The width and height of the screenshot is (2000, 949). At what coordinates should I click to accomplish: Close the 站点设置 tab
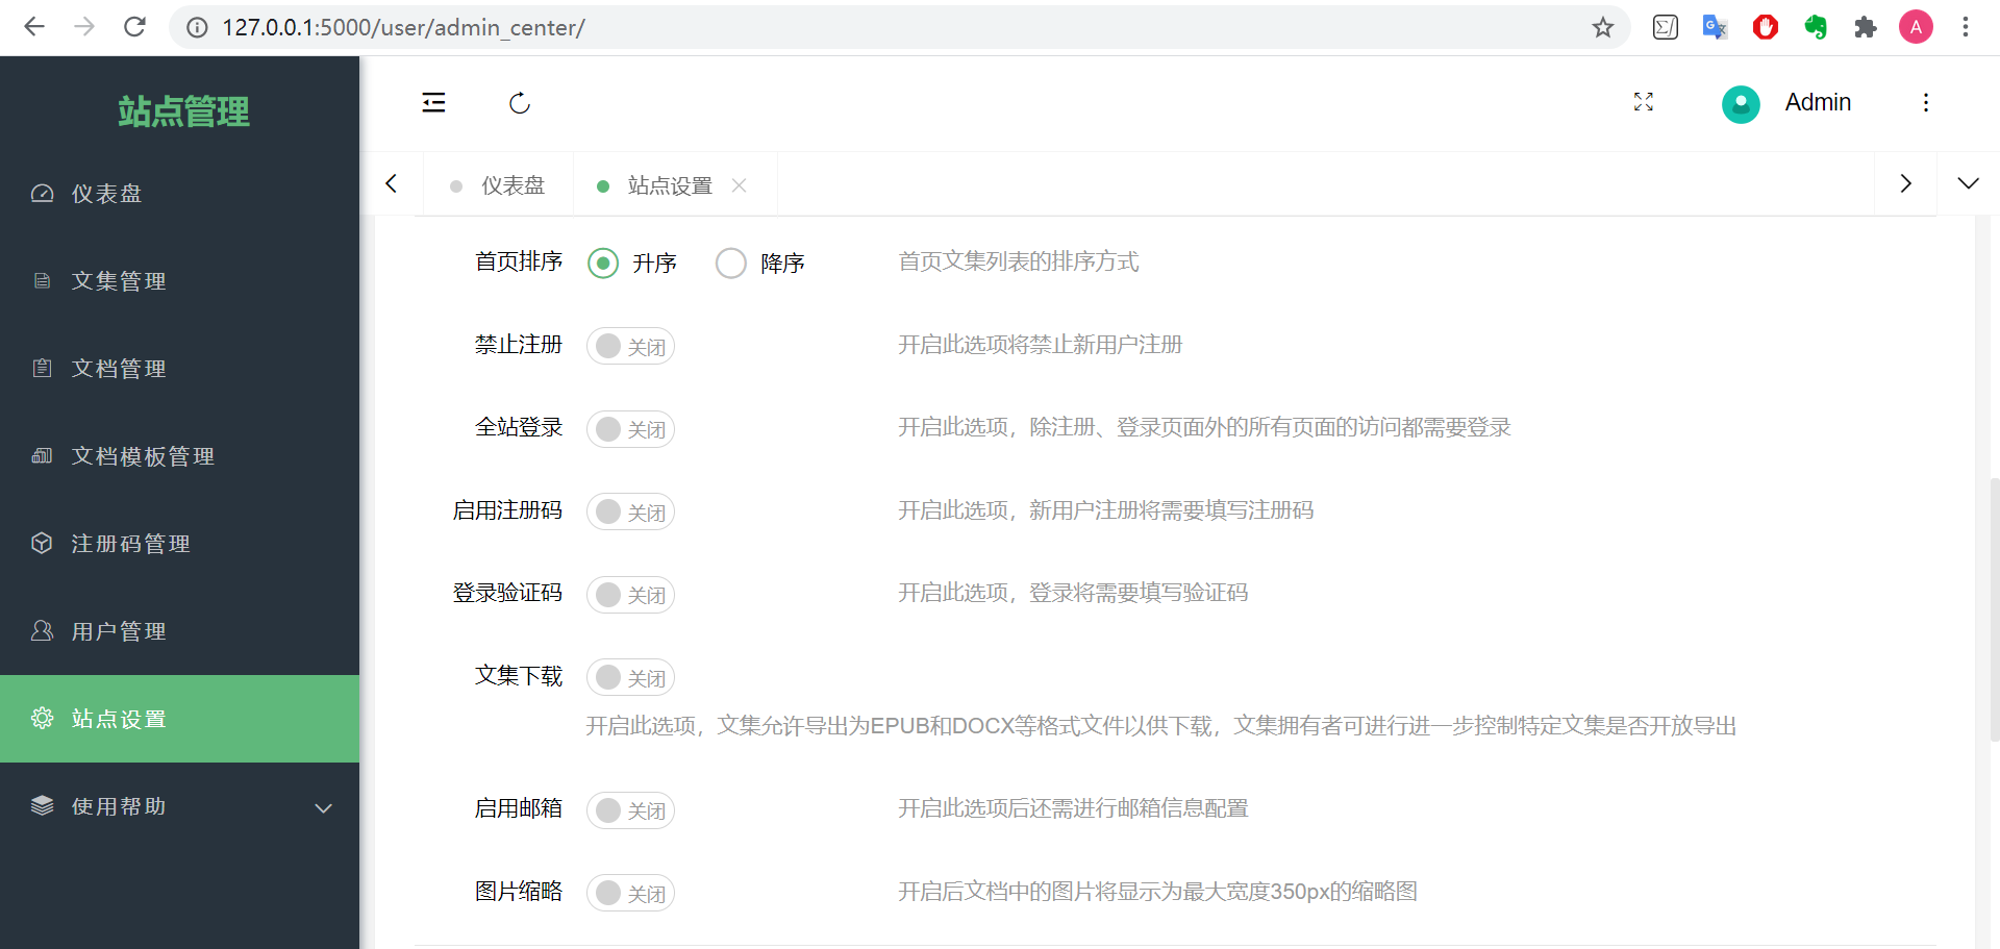[x=739, y=185]
